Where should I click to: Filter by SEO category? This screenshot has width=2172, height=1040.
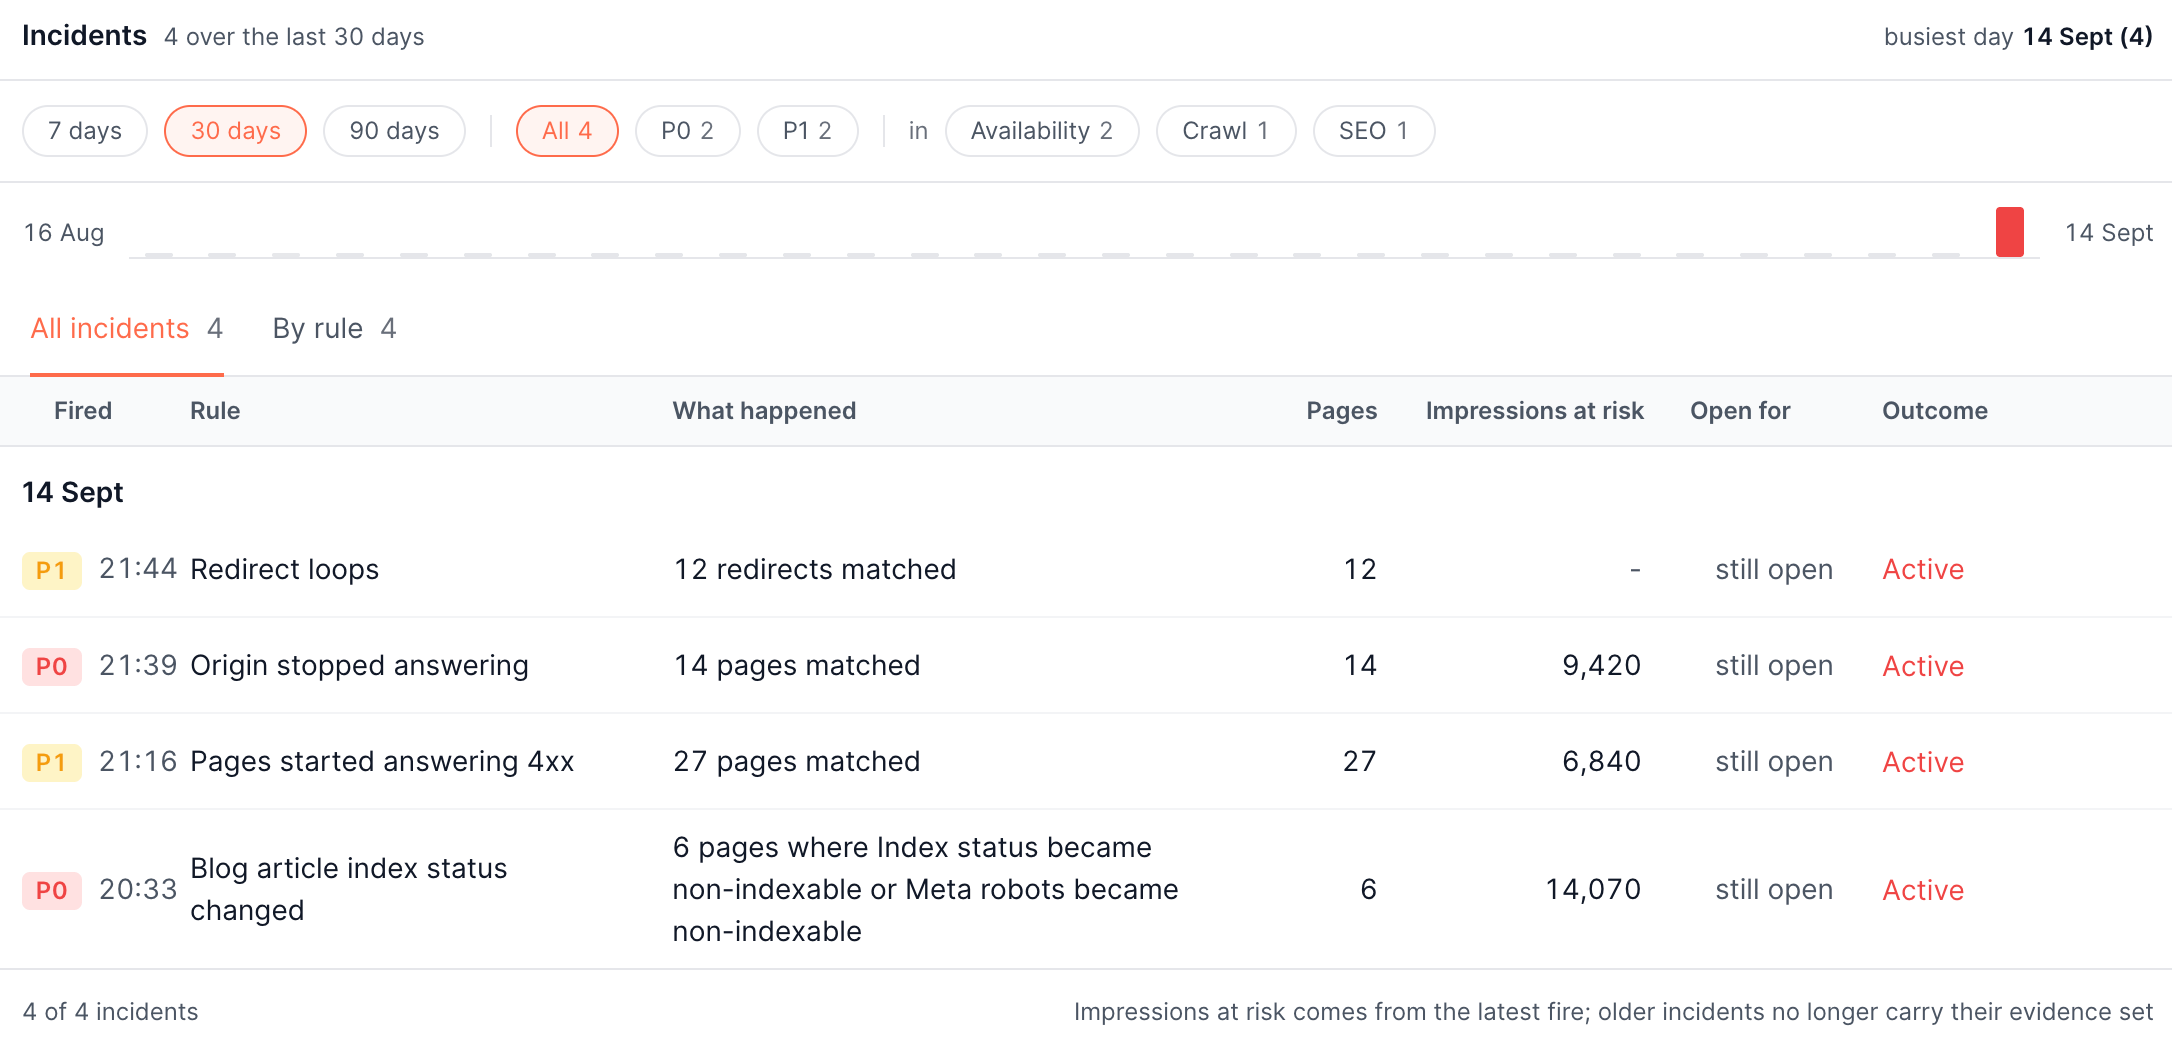(1373, 131)
